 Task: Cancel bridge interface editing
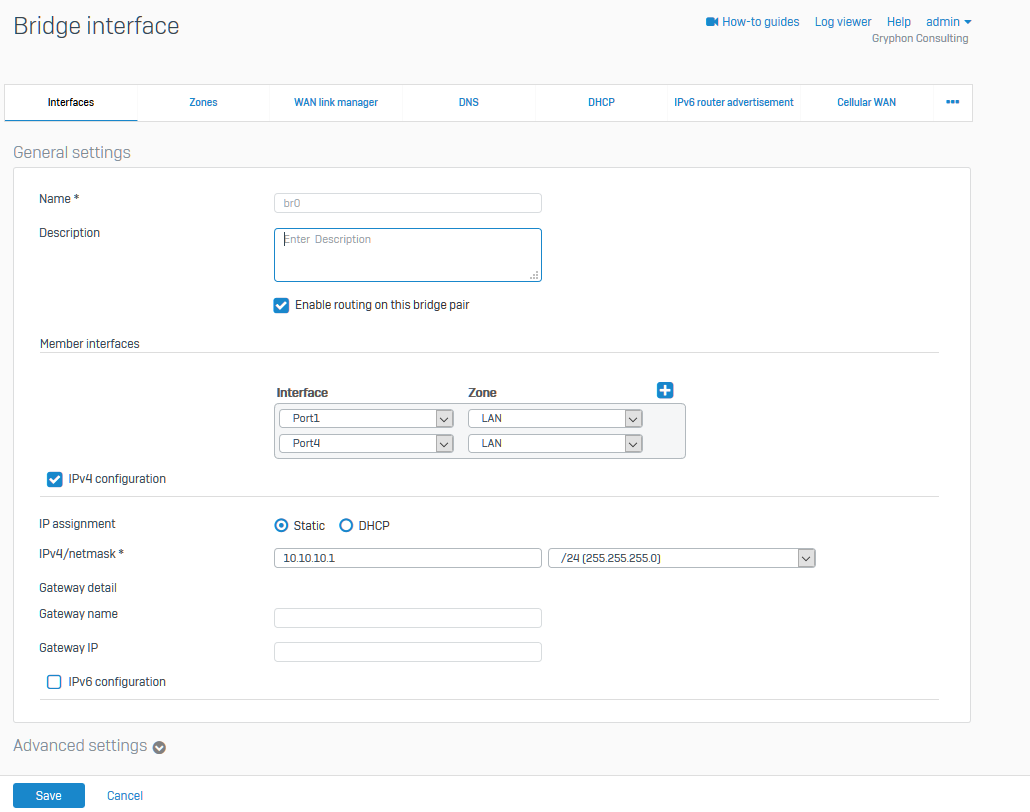click(x=125, y=796)
